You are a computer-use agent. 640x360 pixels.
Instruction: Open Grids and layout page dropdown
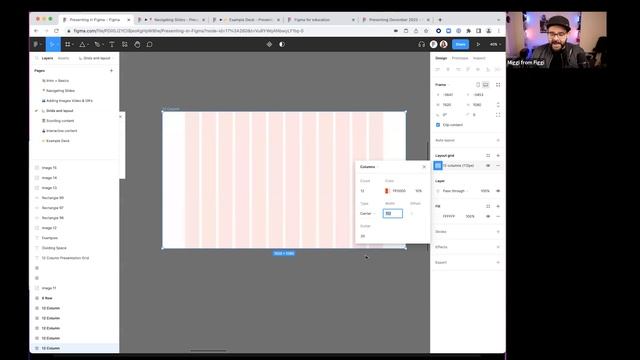pos(96,58)
